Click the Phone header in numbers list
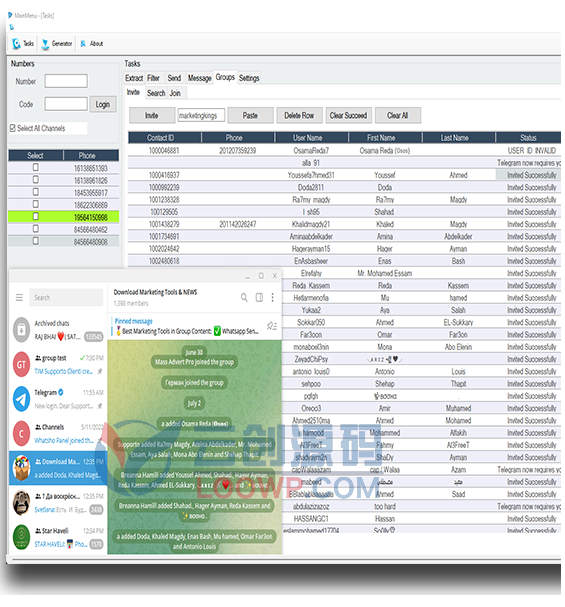Screen dimensions: 565x607 (x=91, y=155)
